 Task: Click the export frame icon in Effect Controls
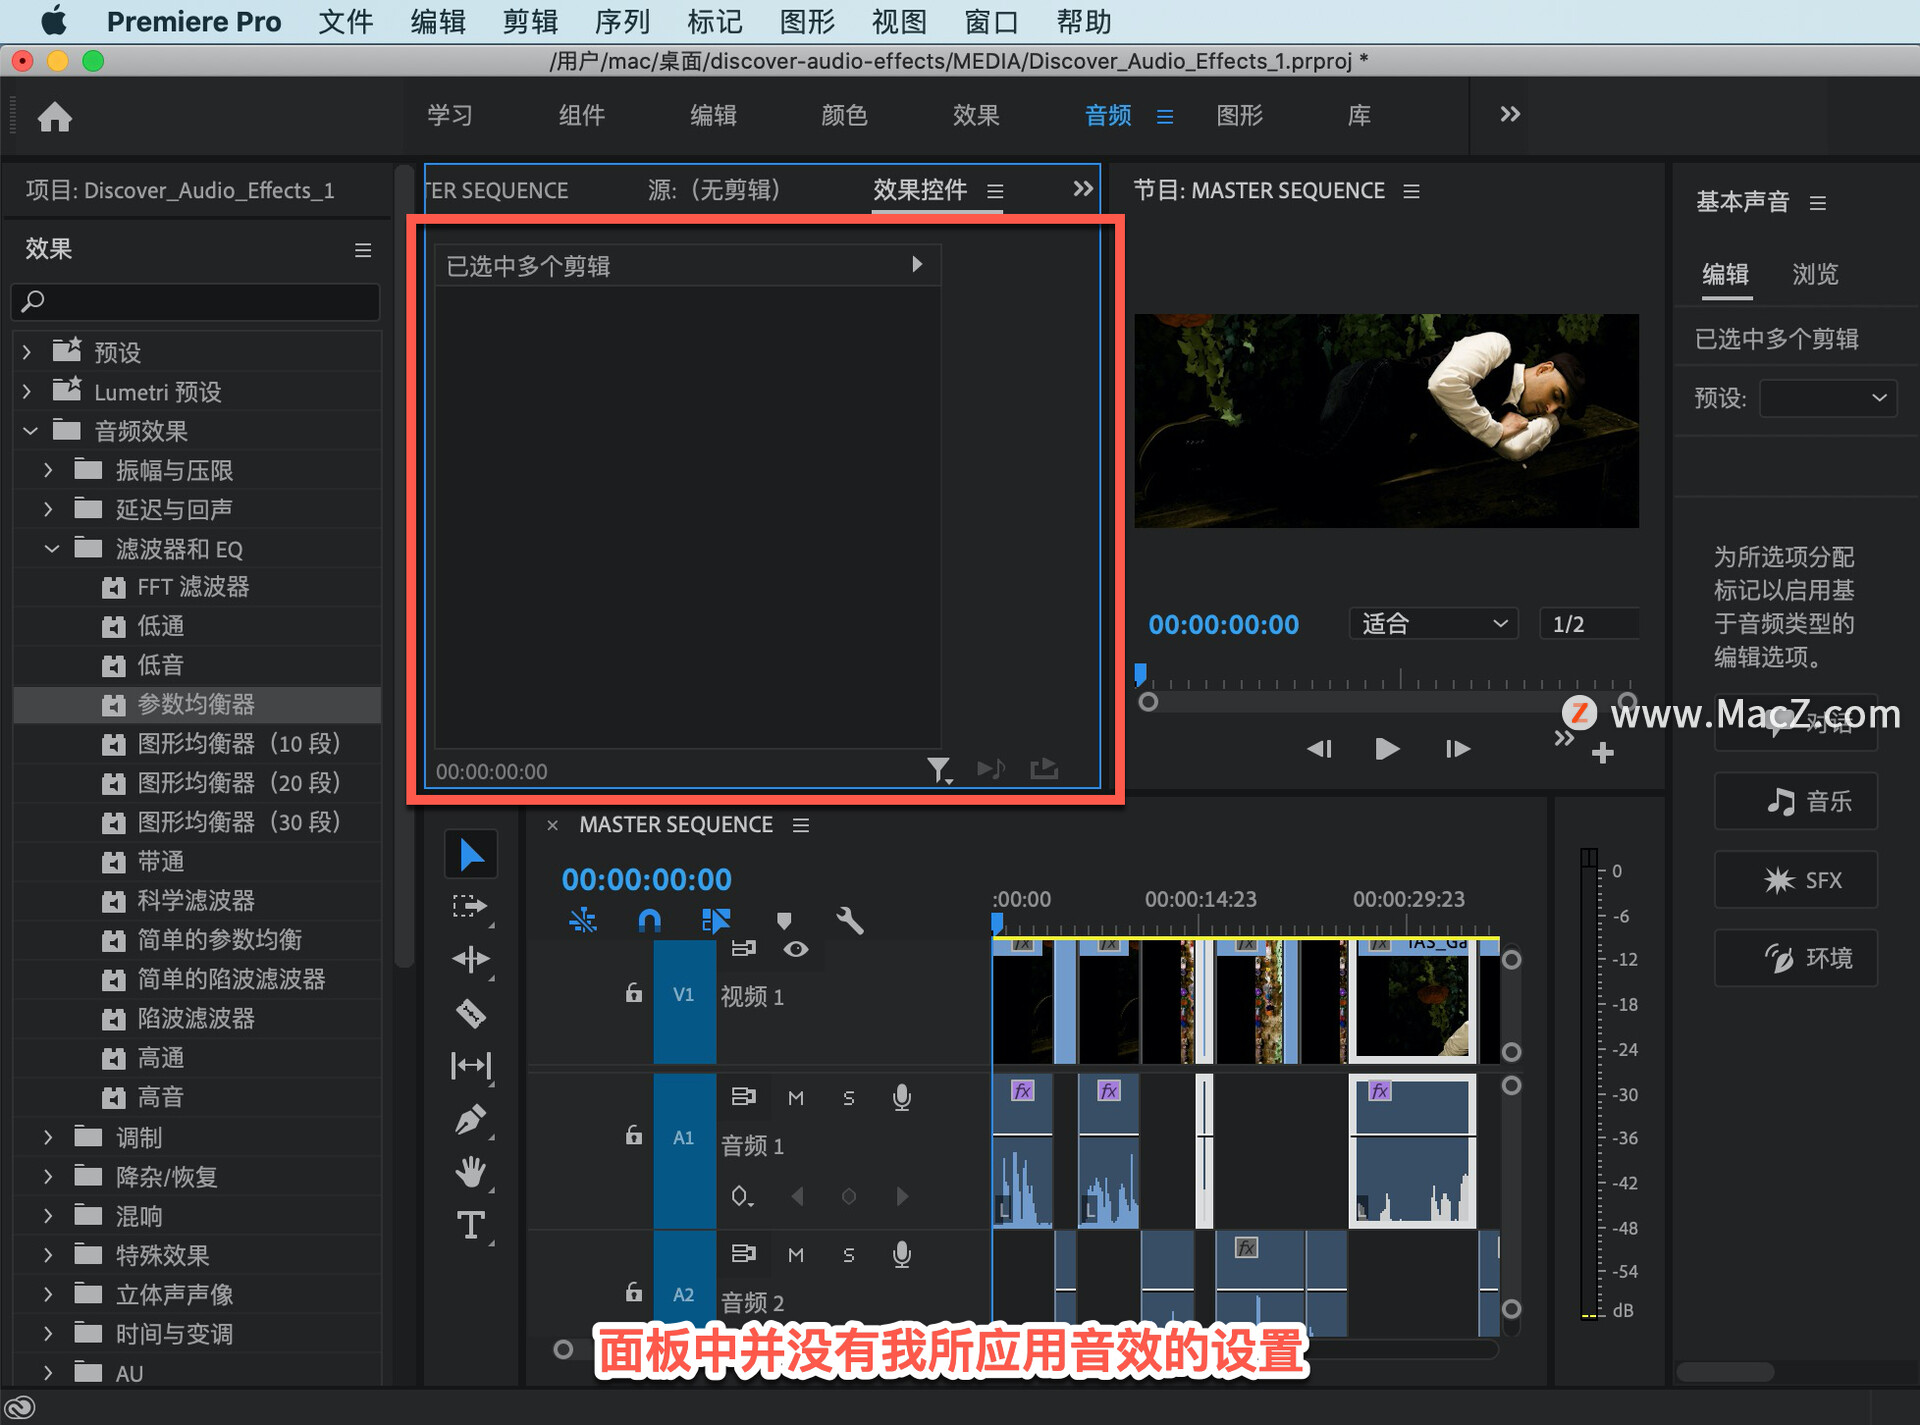(1044, 768)
